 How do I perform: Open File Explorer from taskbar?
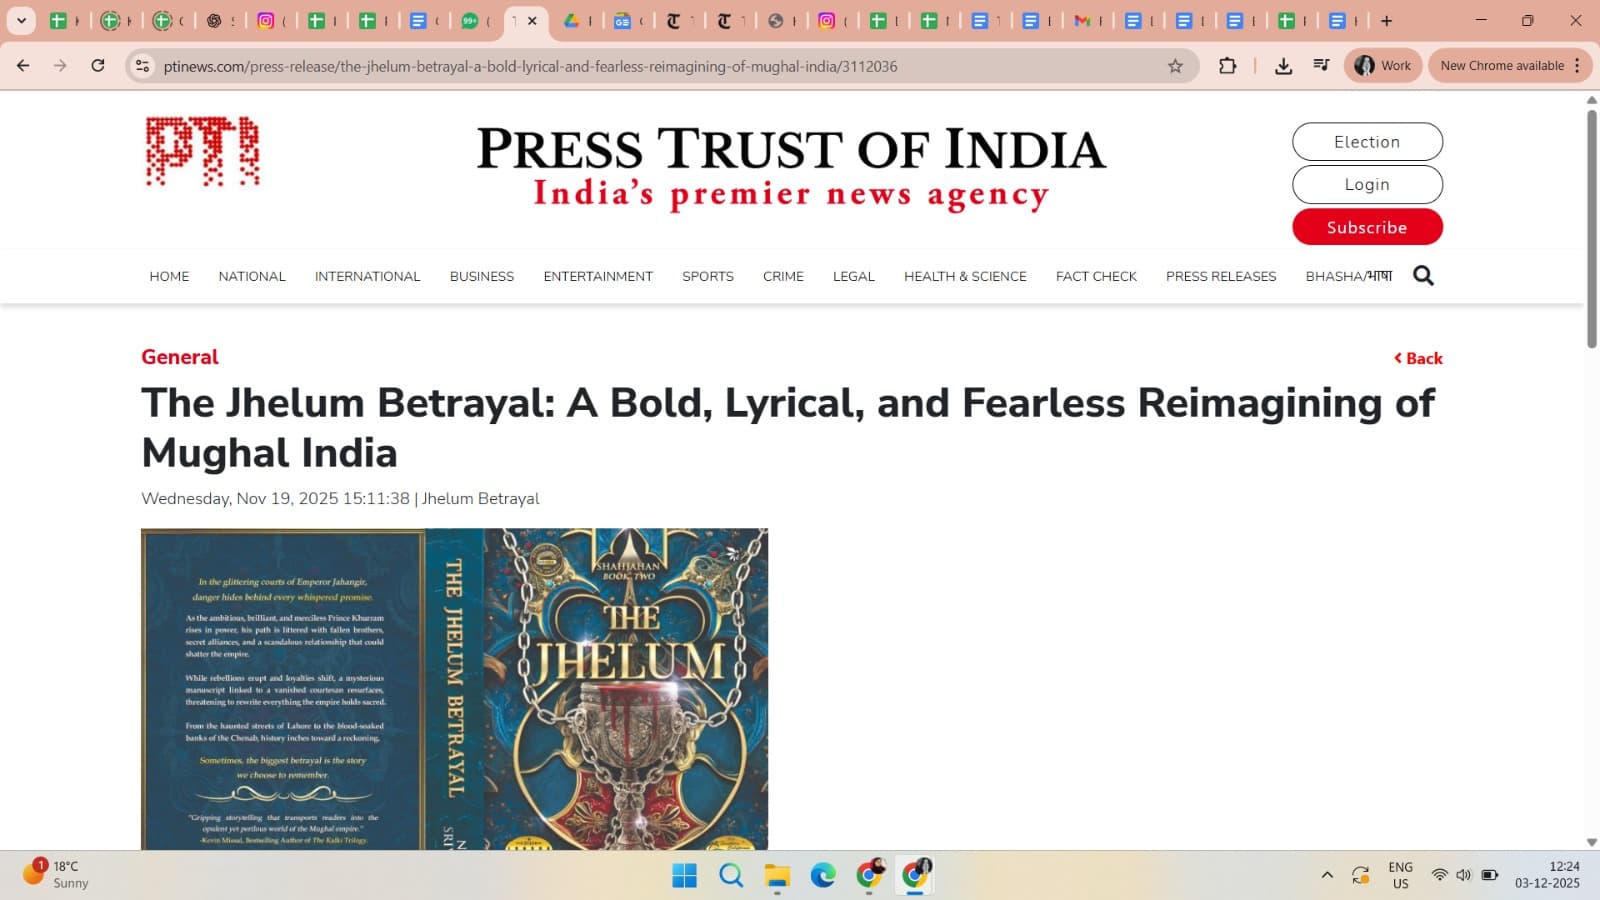777,876
